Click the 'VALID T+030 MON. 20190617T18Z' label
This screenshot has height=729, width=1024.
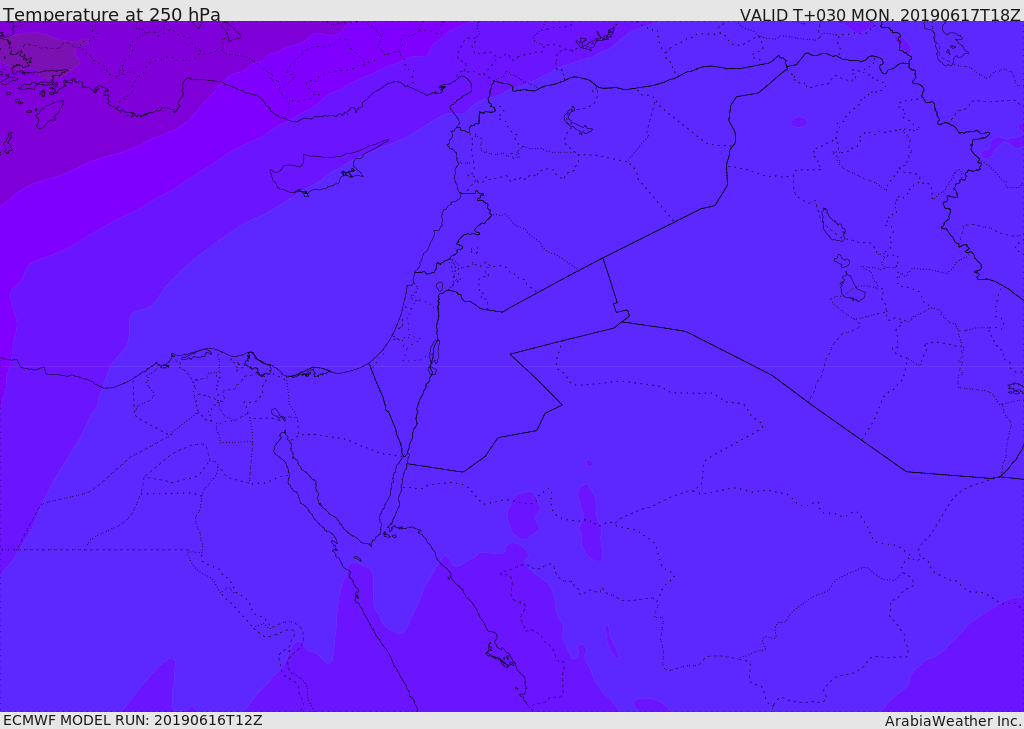tap(880, 14)
